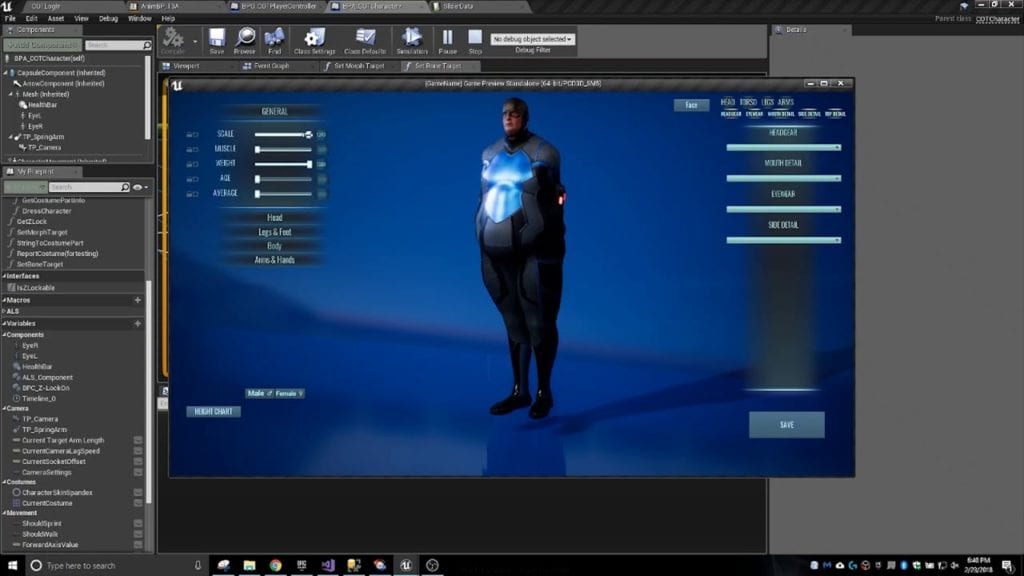Expand the Headgear dropdown in game preview
The width and height of the screenshot is (1024, 576).
click(783, 147)
